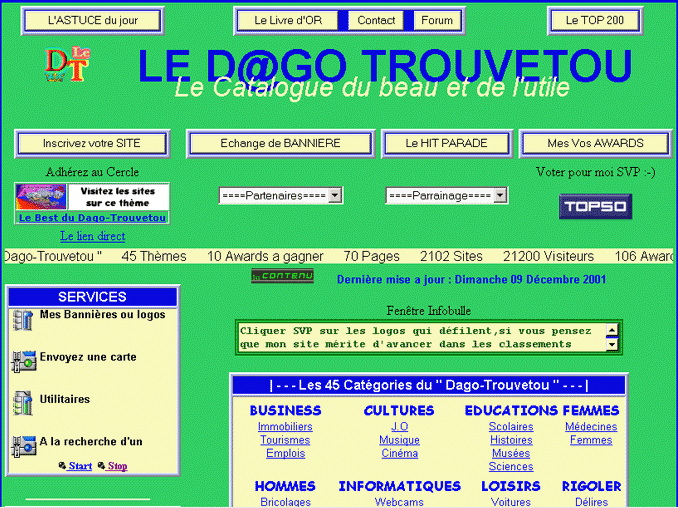Open the Médecines category link
The width and height of the screenshot is (678, 508).
pos(591,427)
